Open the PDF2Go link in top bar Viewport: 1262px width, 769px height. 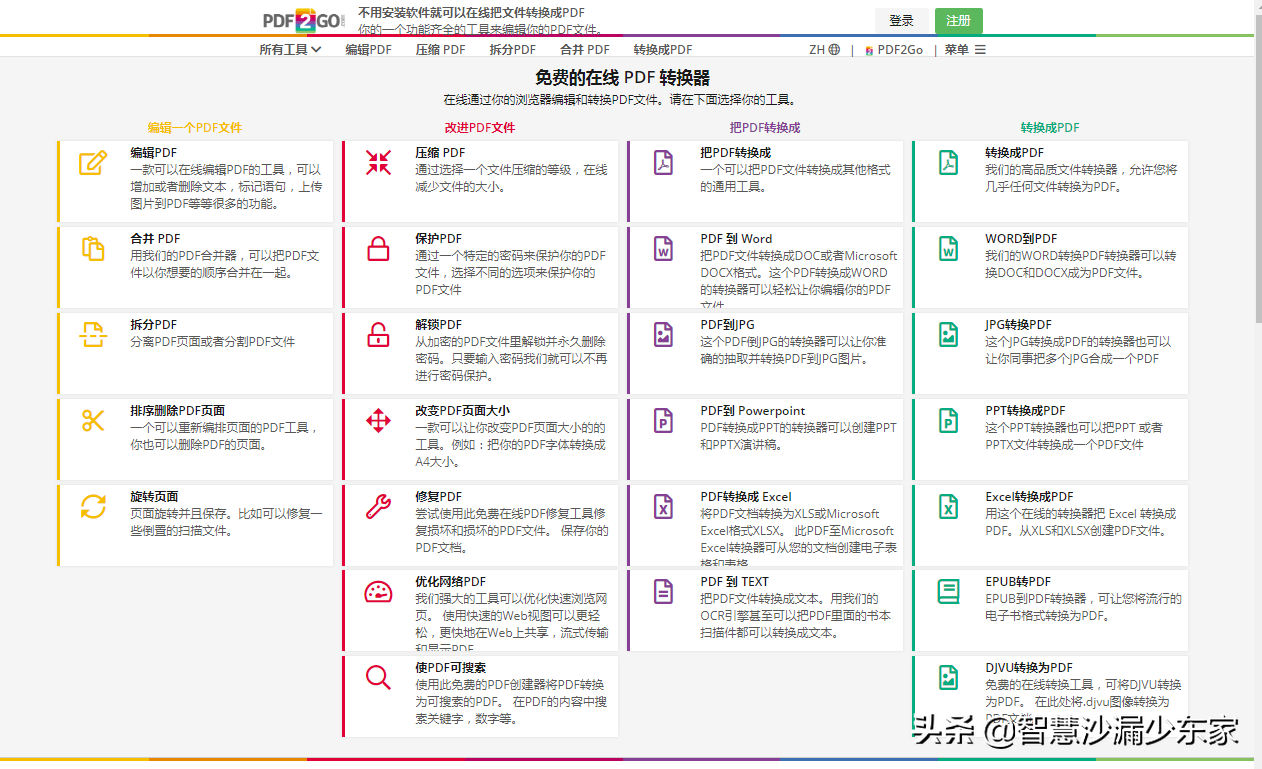tap(894, 49)
